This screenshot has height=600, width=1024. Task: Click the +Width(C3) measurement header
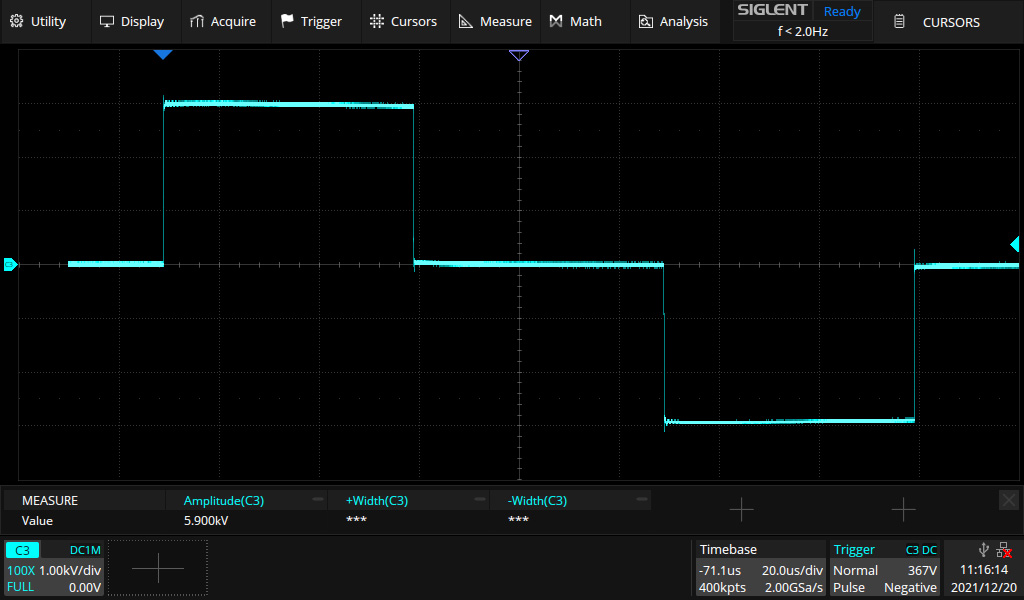point(377,501)
